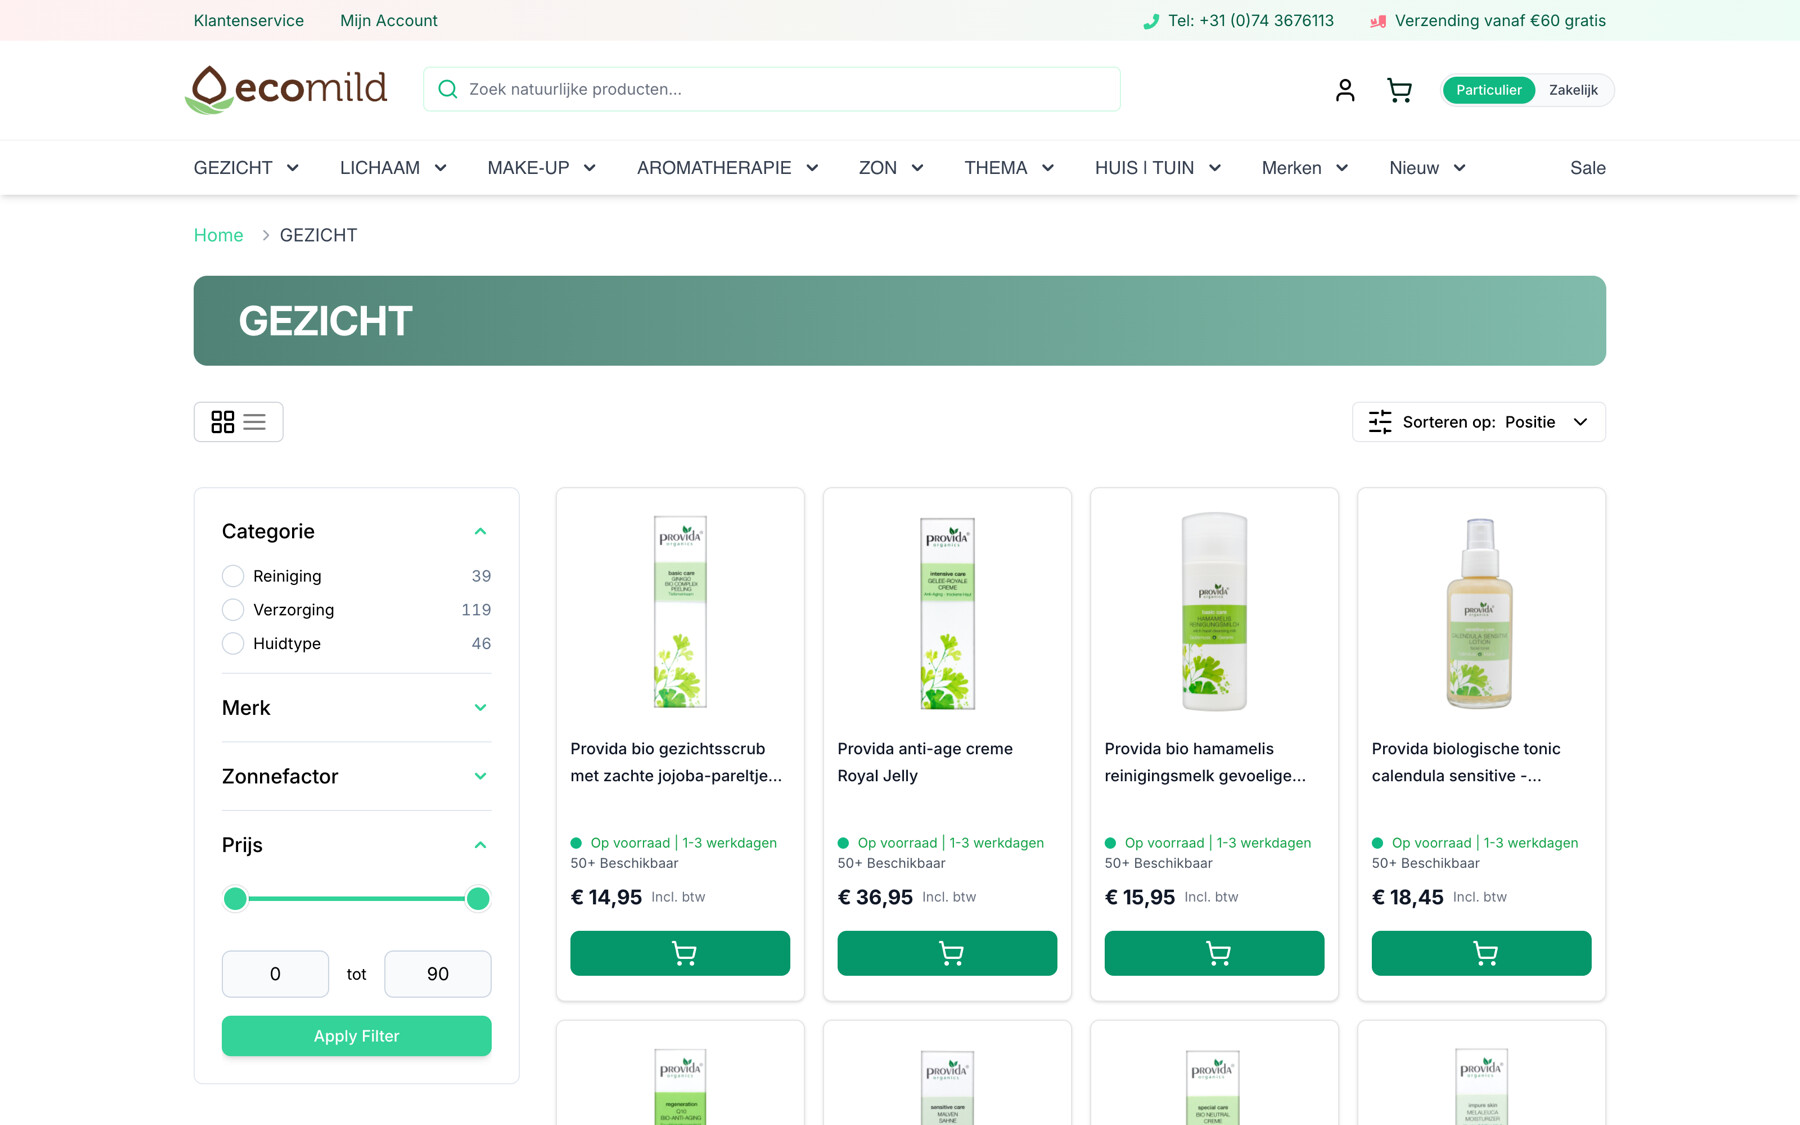Click the shipping truck icon
The image size is (1800, 1125).
[1378, 21]
